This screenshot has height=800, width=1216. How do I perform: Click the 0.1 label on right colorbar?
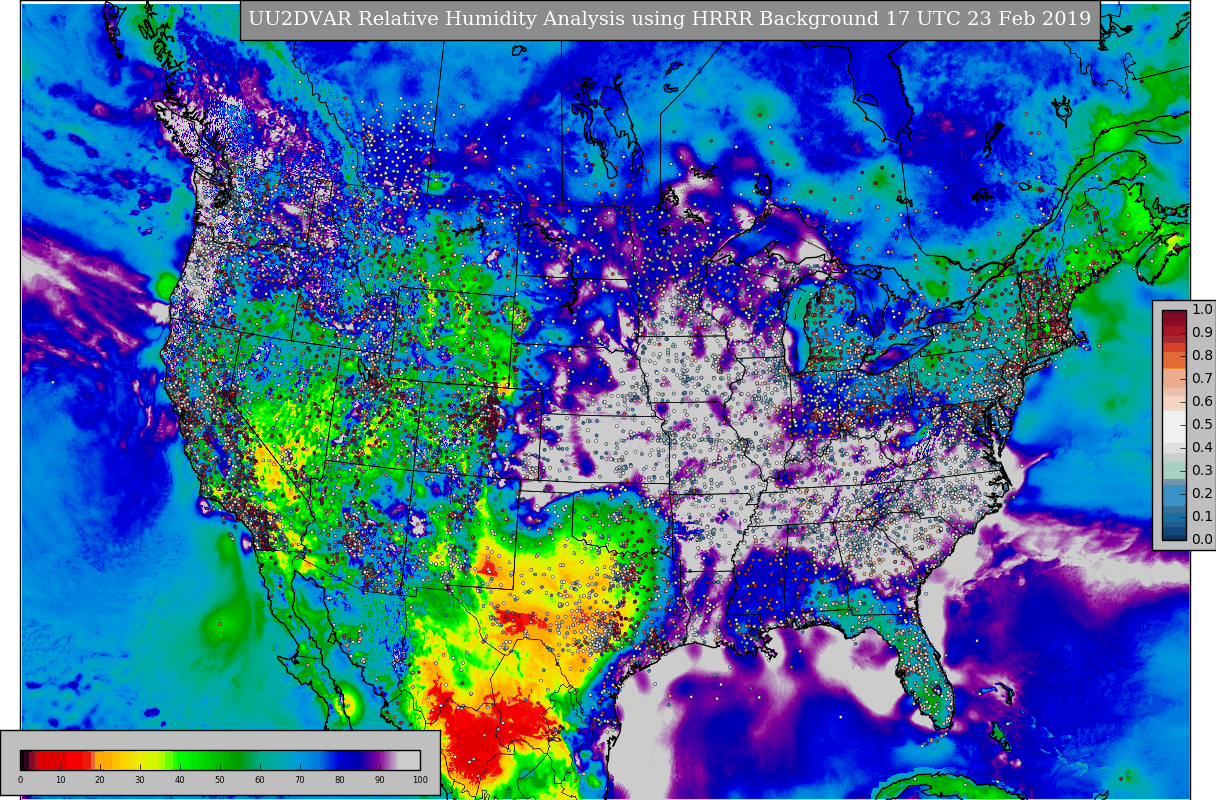[x=1202, y=516]
